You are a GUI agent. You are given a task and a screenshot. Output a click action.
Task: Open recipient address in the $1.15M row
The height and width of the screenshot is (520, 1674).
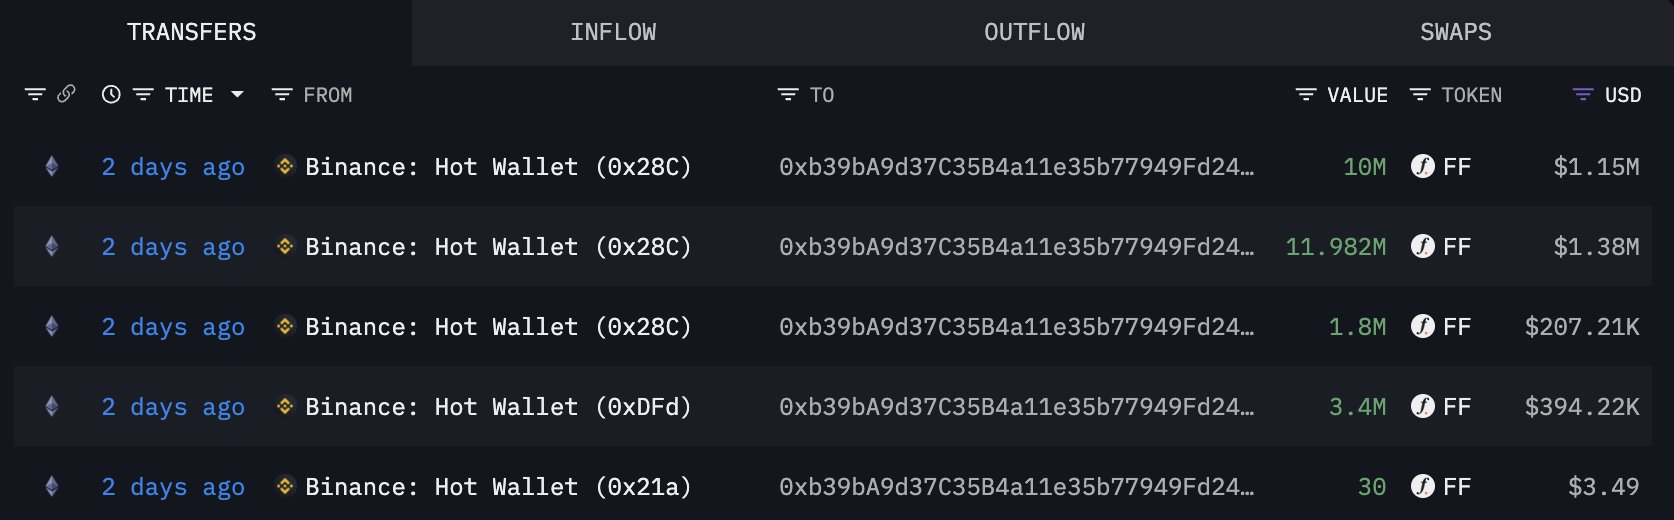click(1015, 167)
